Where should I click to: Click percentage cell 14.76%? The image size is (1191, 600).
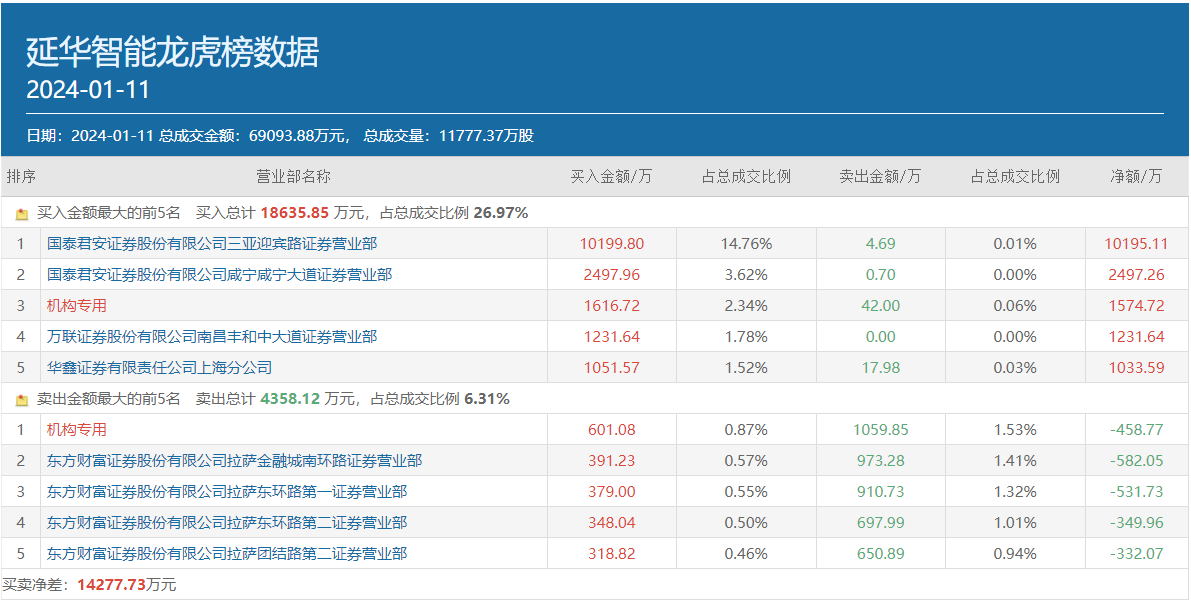pos(746,244)
